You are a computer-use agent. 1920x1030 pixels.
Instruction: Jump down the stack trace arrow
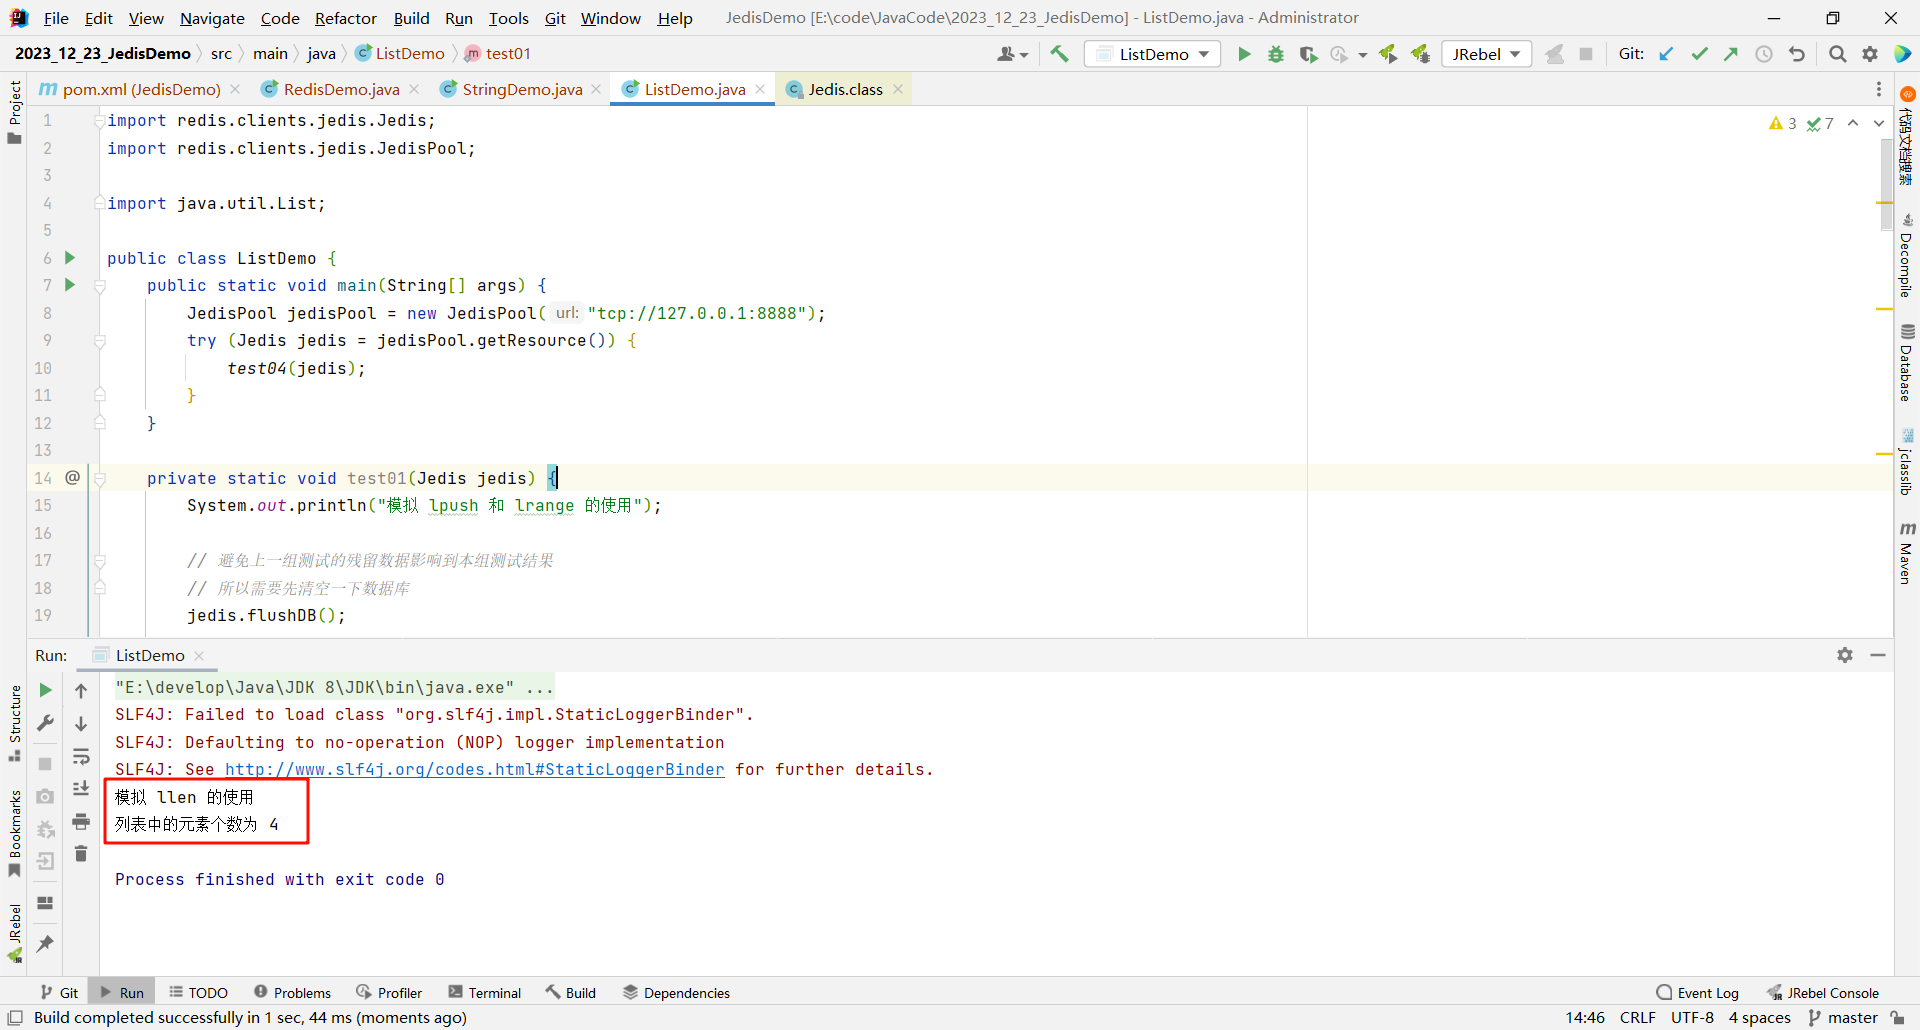coord(81,723)
